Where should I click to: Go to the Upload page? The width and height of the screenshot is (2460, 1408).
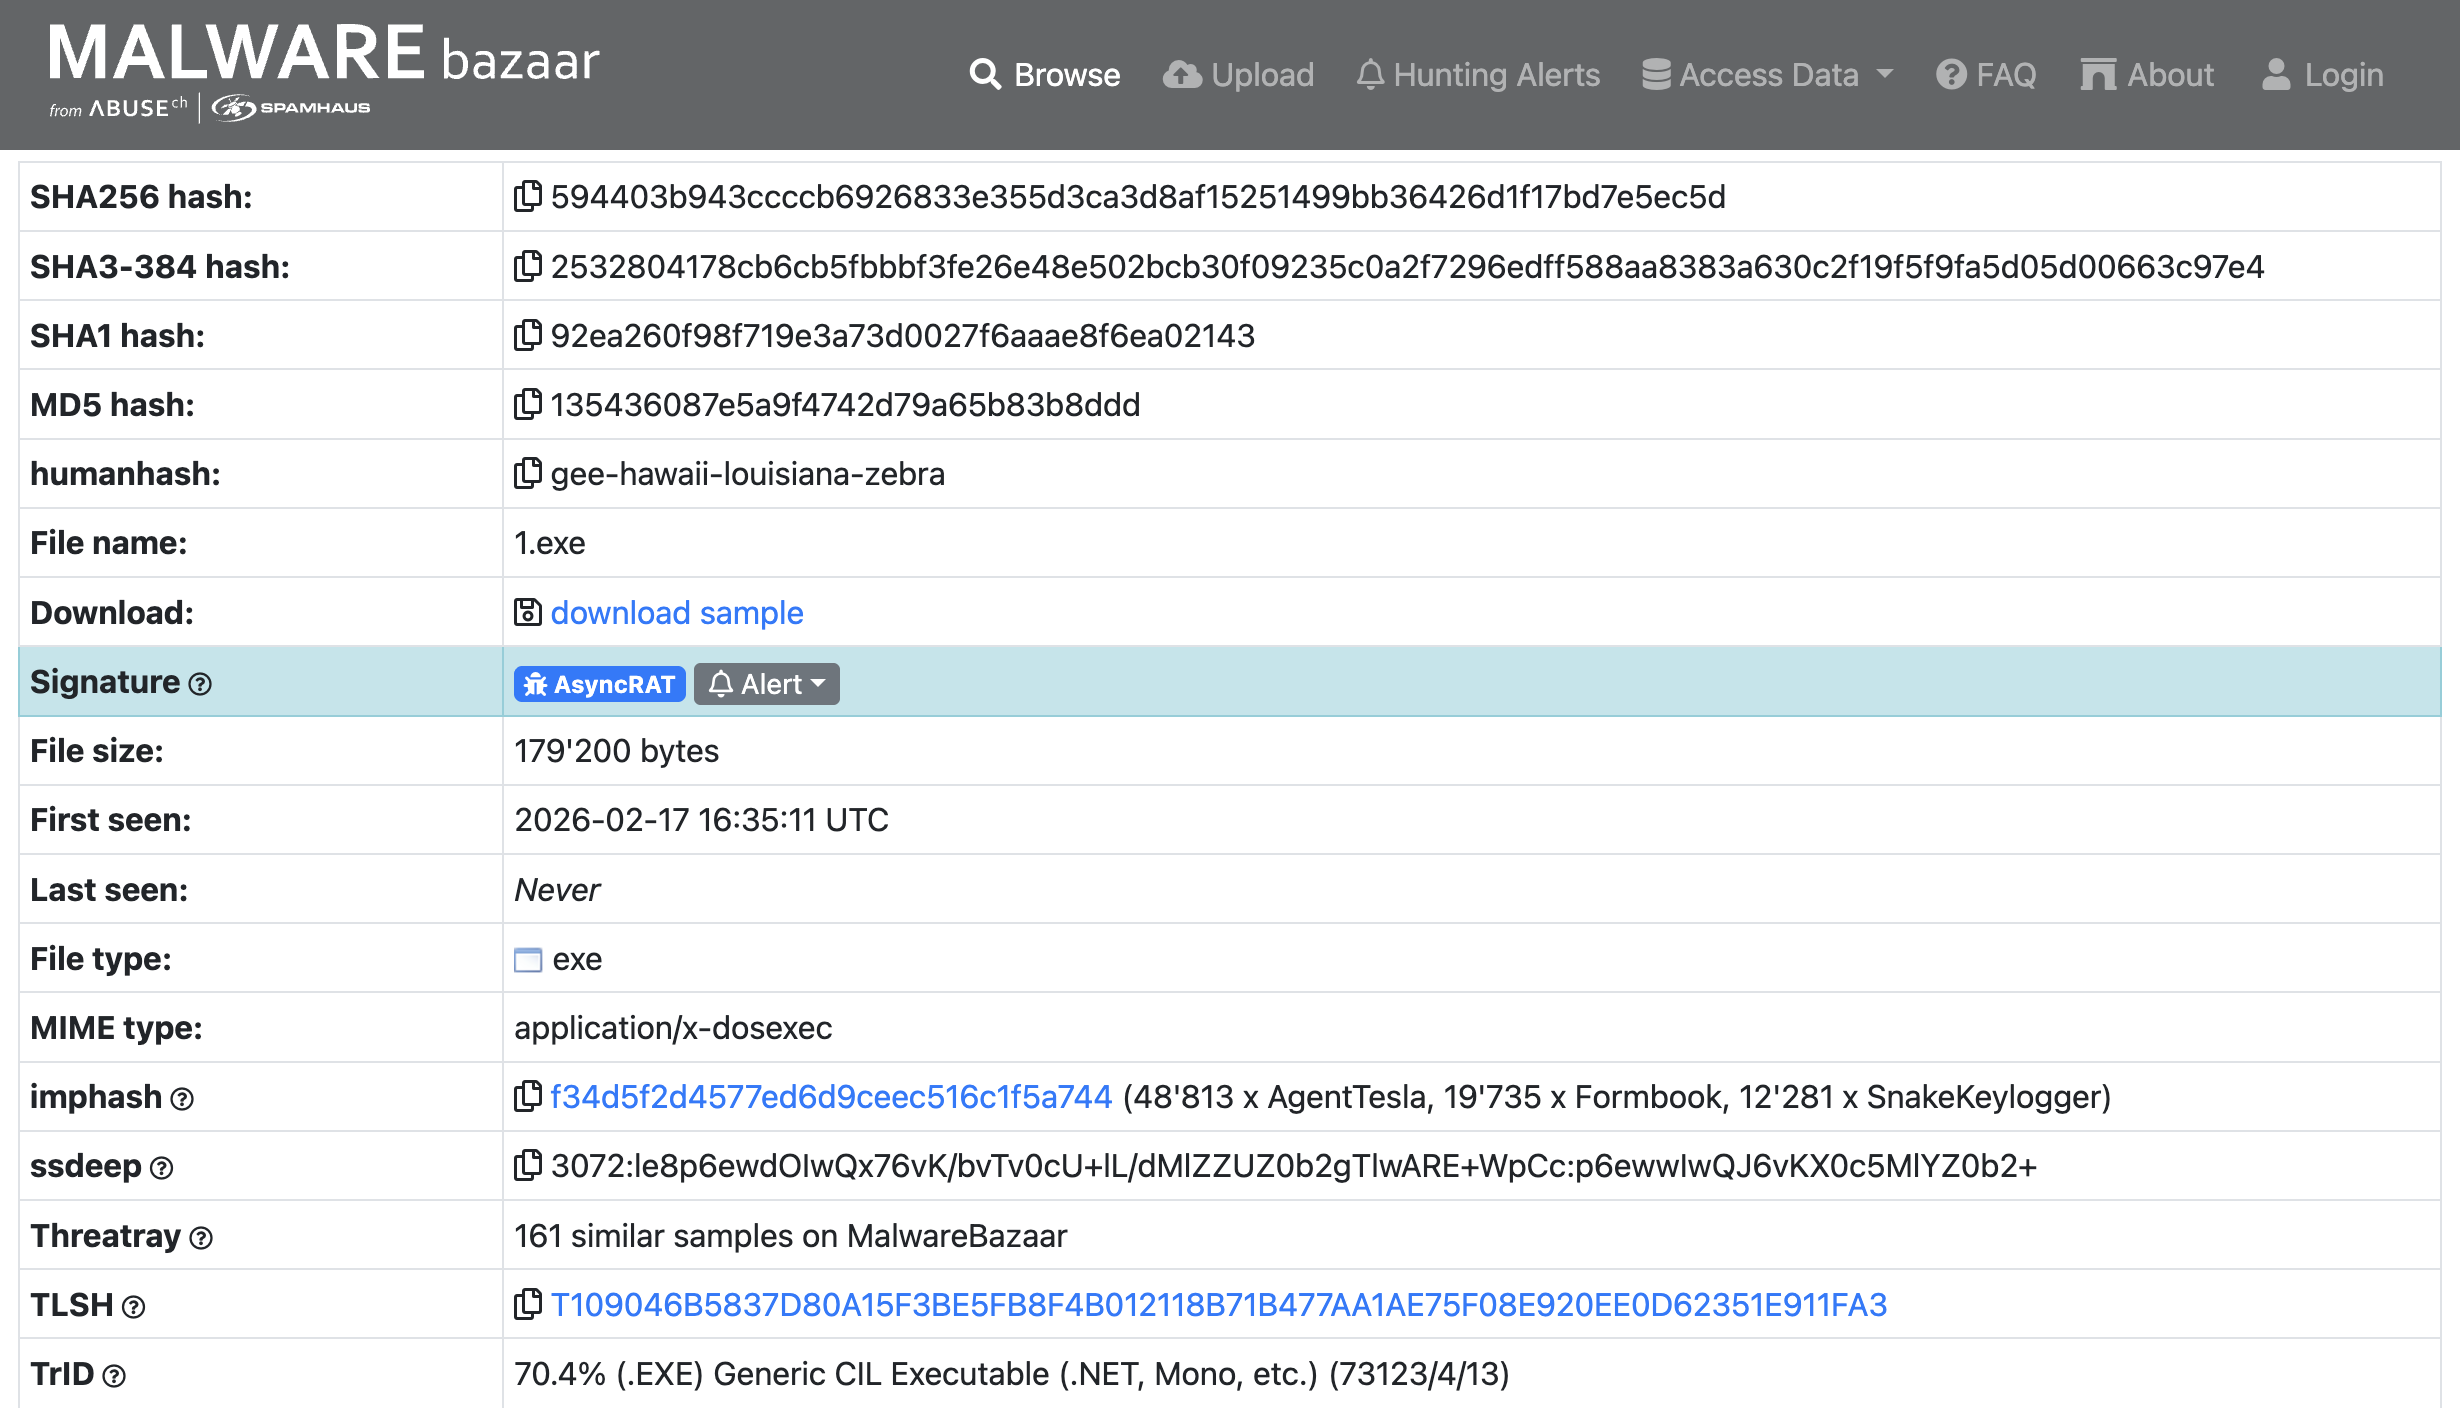pos(1238,74)
